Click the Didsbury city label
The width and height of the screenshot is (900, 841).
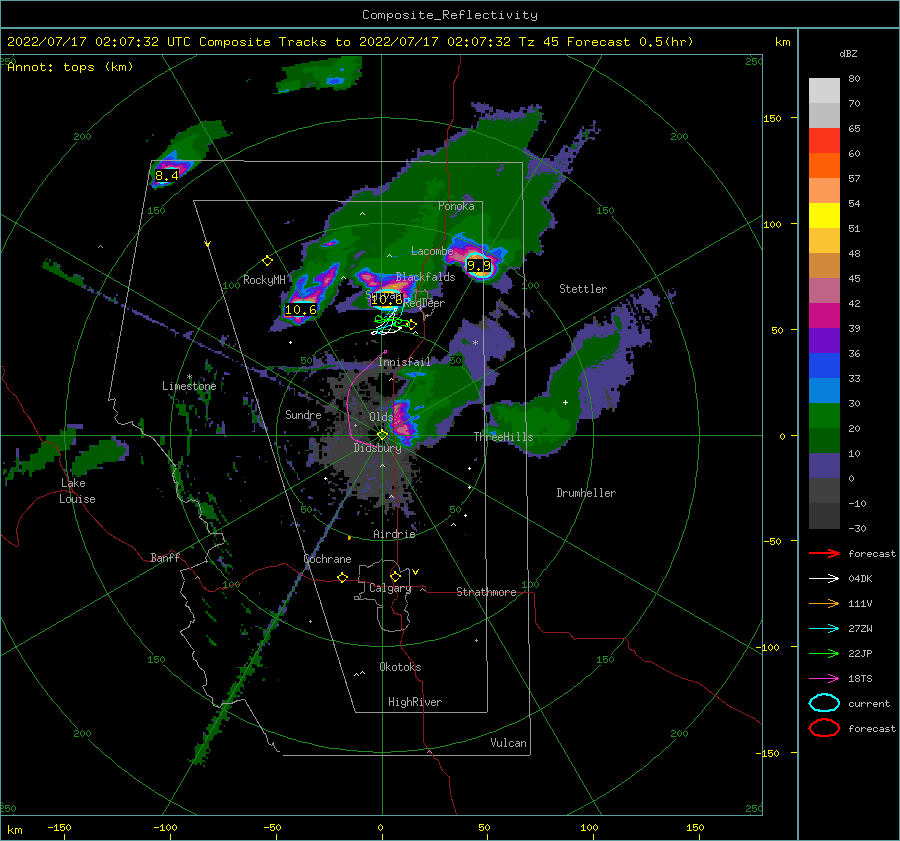377,448
